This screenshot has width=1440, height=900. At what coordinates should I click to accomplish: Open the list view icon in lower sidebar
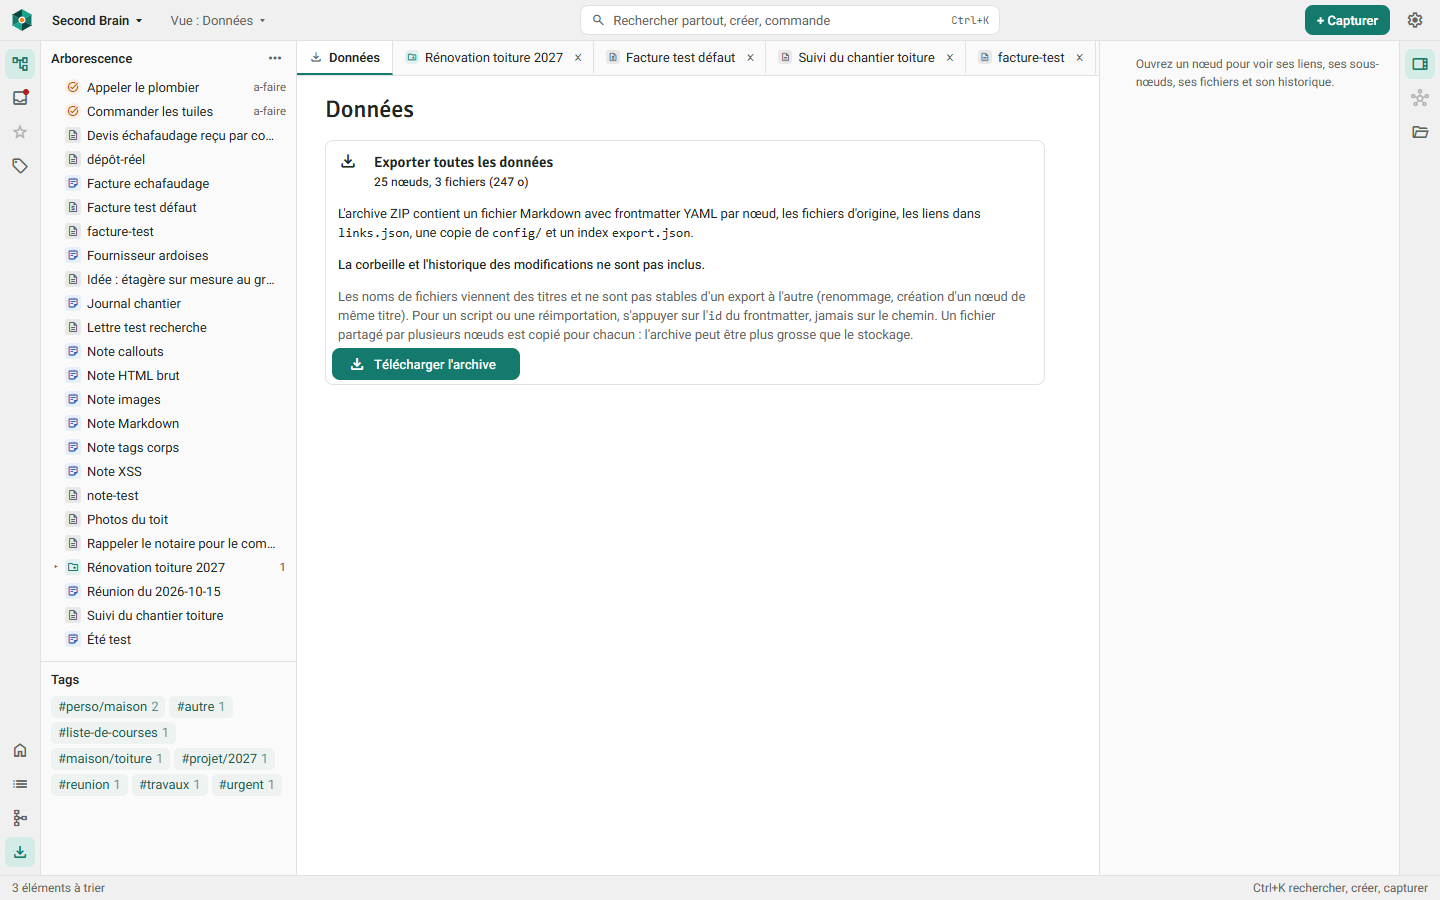tap(20, 784)
